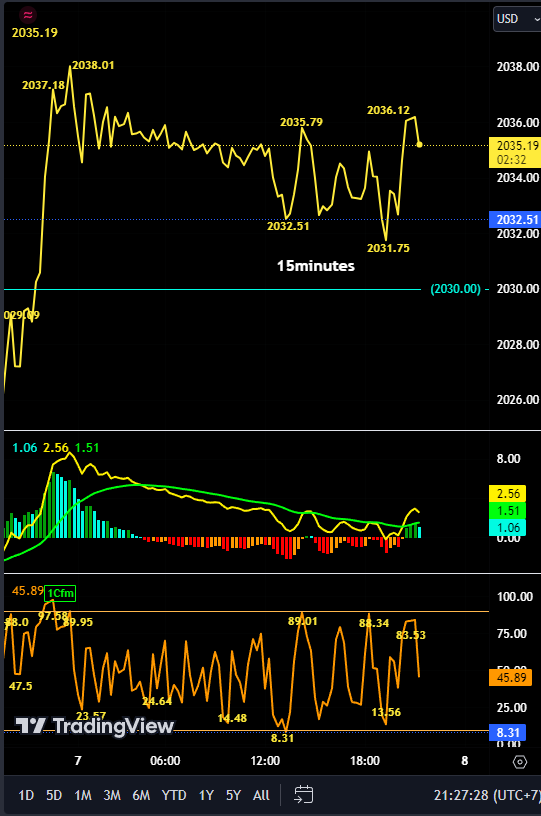
Task: Select the 5D time range
Action: tap(54, 795)
